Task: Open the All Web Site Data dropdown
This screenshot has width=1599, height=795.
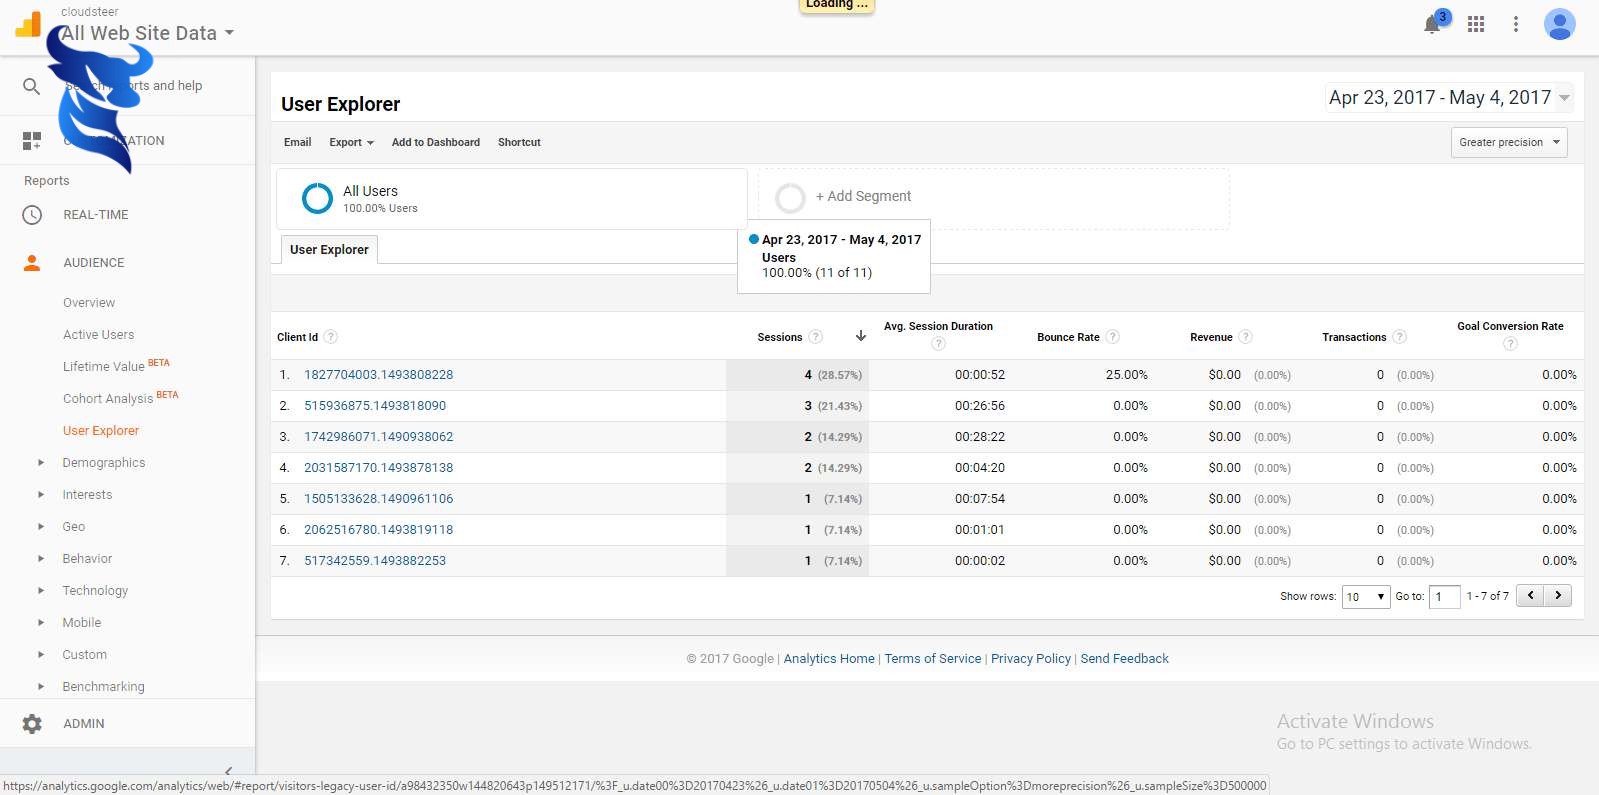Action: (146, 33)
